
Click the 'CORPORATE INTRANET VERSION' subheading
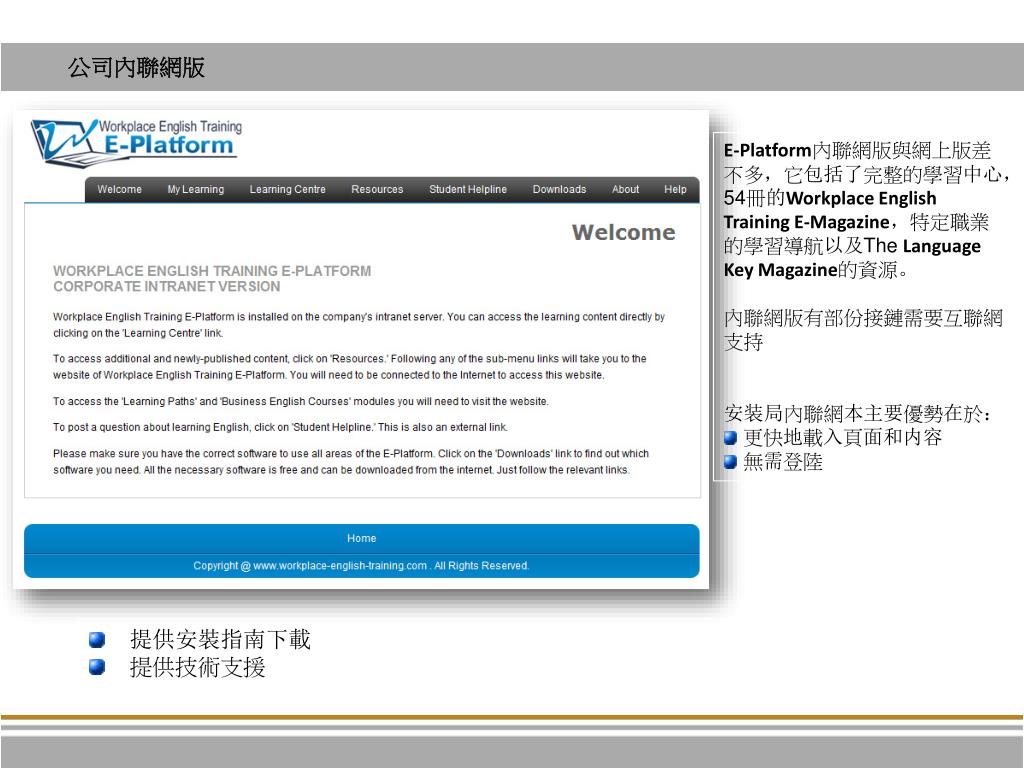click(x=167, y=286)
